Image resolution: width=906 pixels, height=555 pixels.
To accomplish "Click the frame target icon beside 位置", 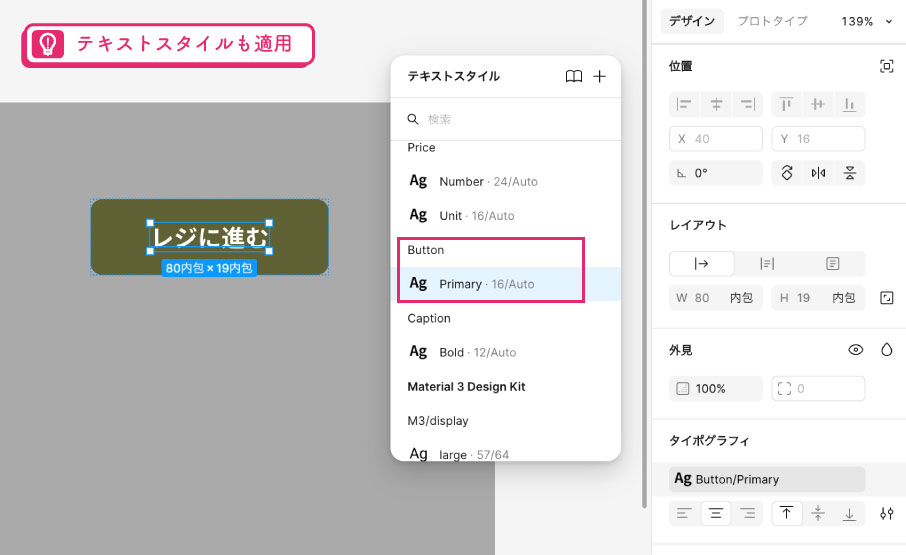I will click(x=886, y=66).
